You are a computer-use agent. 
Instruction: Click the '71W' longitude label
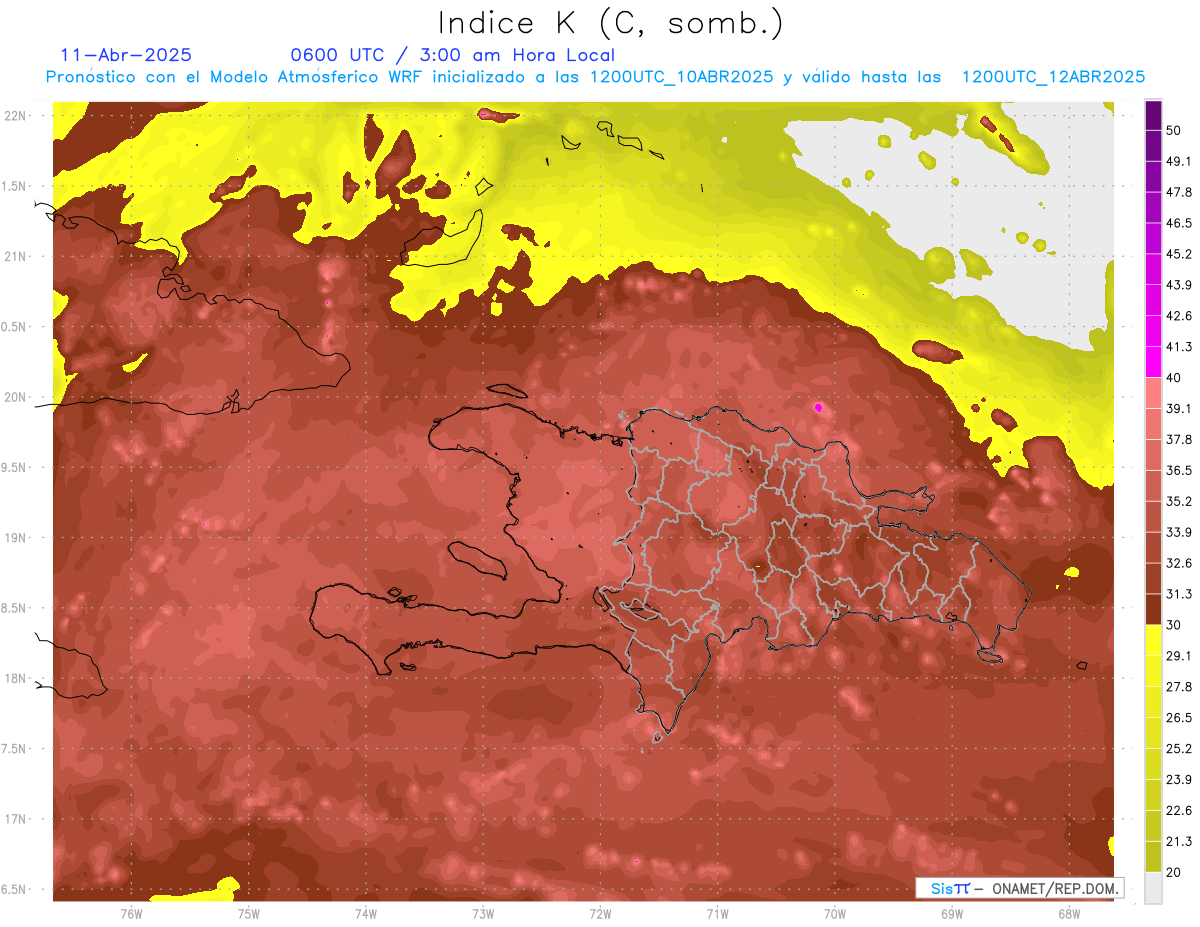click(x=717, y=913)
